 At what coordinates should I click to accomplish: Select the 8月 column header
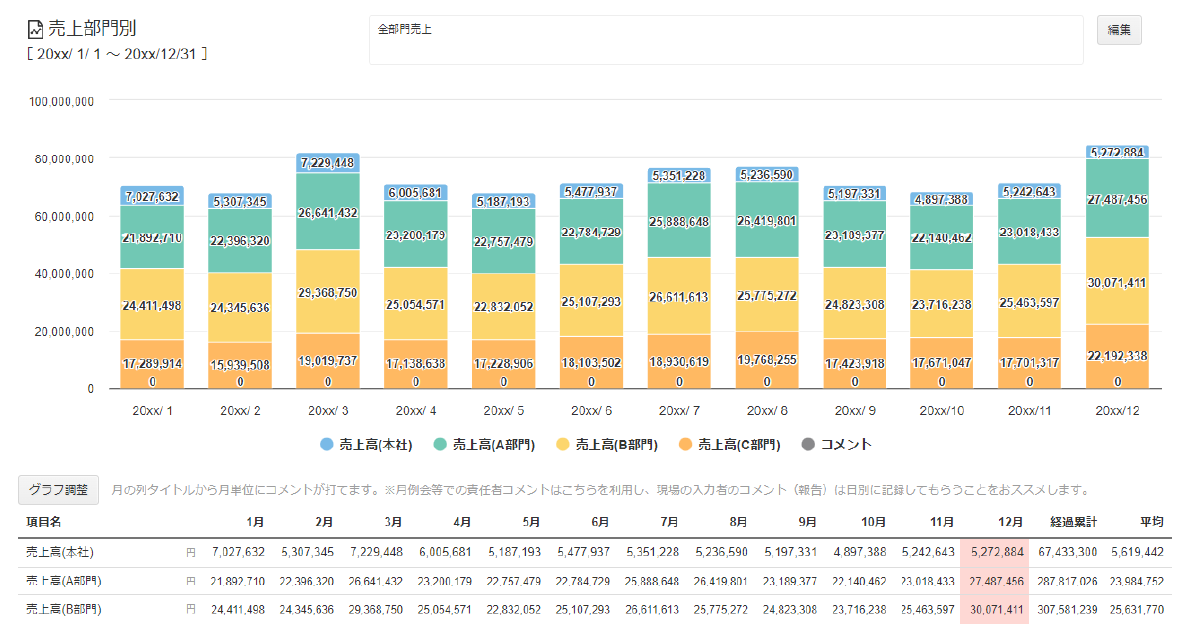pyautogui.click(x=737, y=522)
